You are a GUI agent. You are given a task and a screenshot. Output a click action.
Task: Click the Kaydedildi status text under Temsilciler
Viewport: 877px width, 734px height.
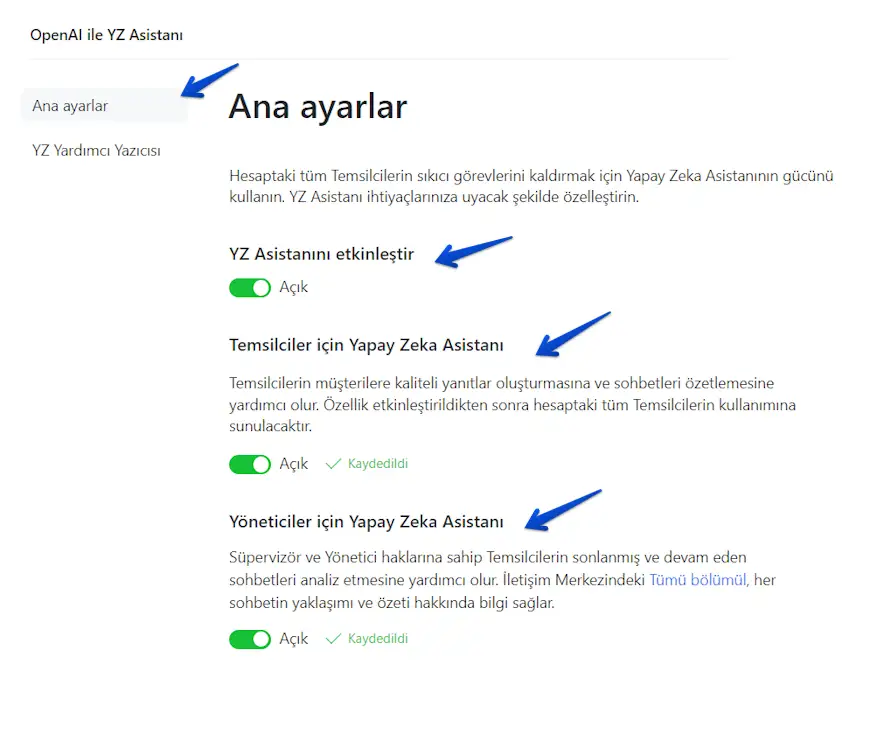click(377, 464)
